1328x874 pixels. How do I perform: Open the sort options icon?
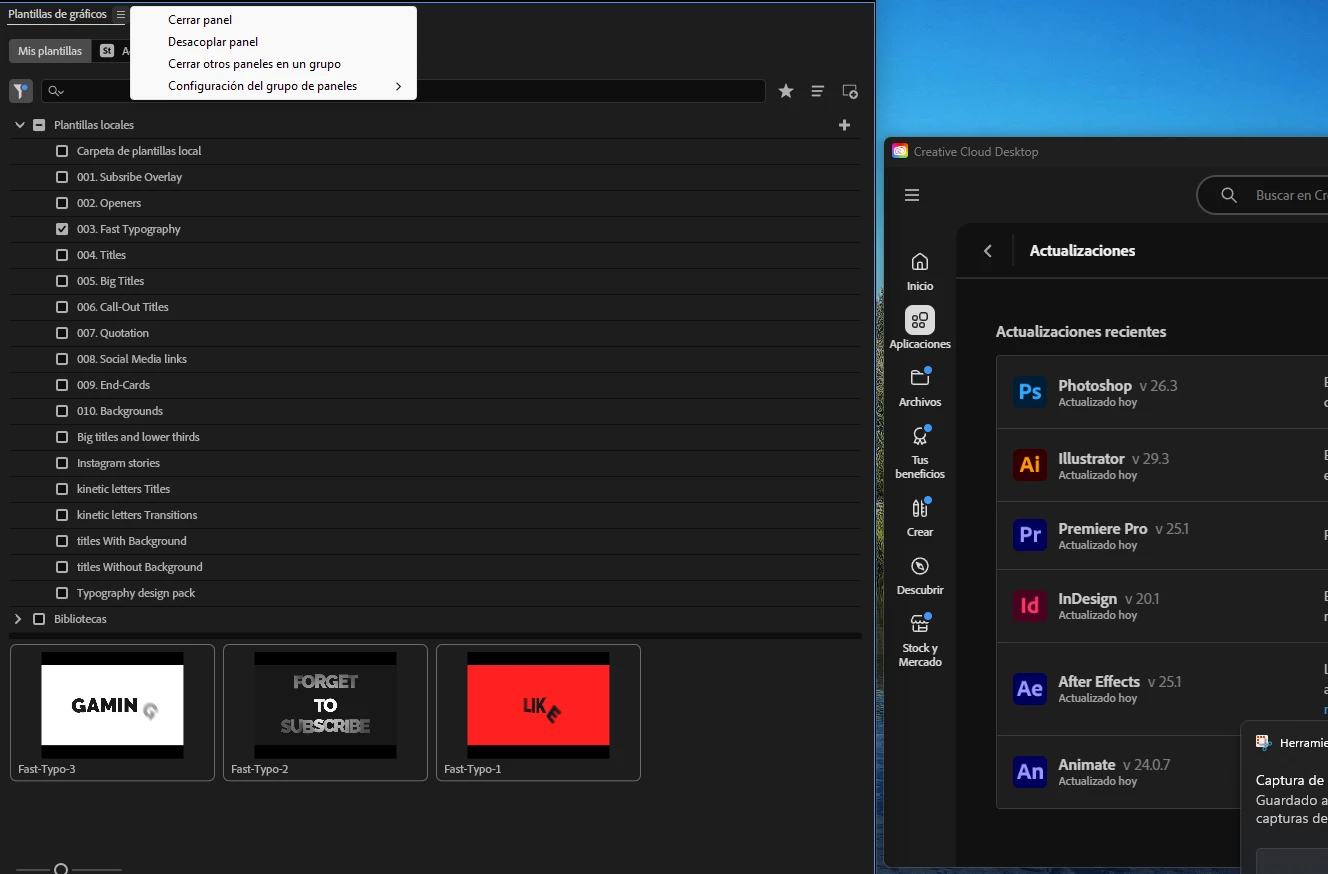818,91
